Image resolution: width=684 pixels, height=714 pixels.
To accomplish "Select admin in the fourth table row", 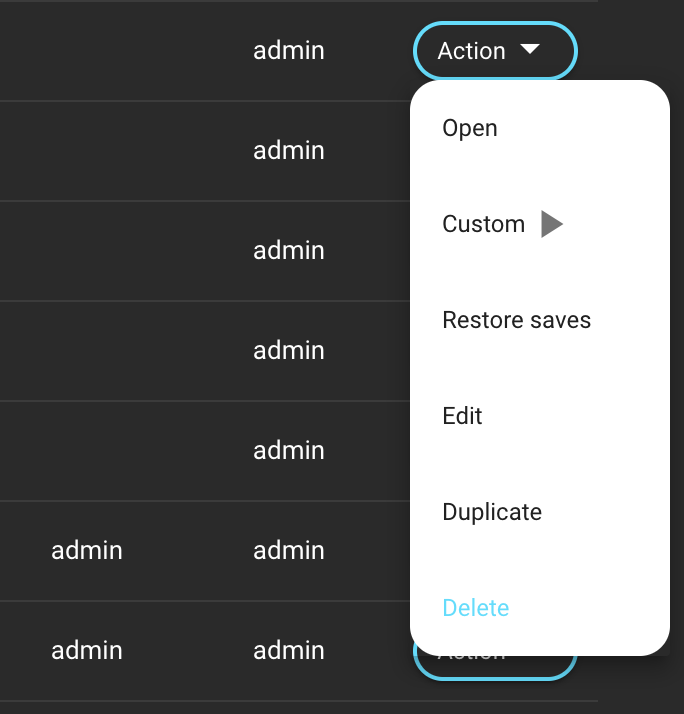I will coord(289,350).
